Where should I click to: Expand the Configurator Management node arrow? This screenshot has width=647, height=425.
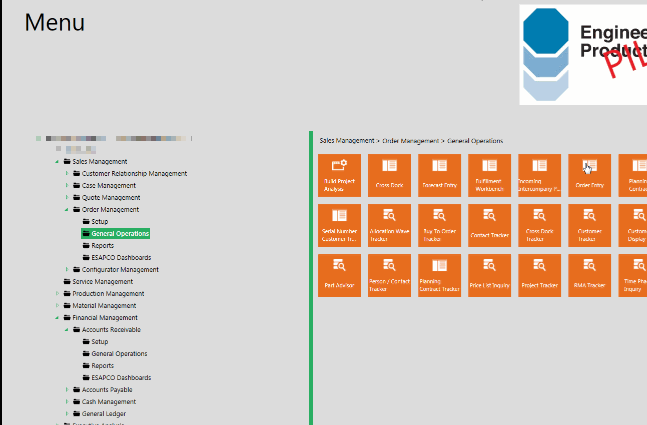(66, 269)
